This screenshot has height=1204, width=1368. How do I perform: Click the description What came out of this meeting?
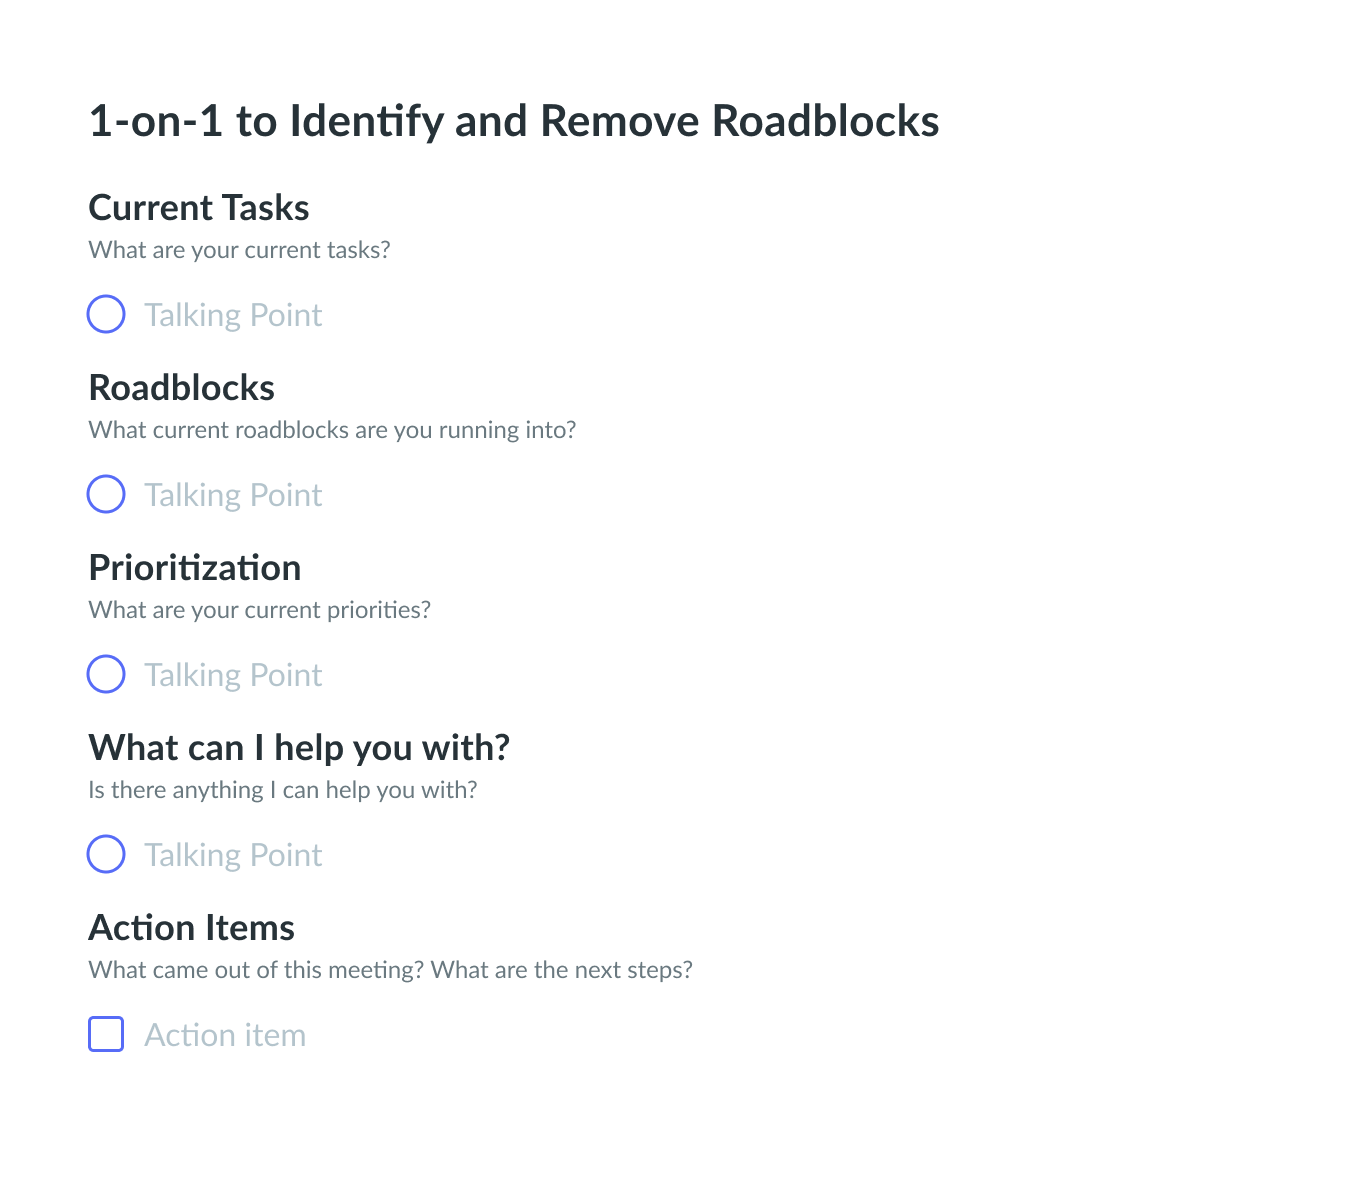[x=257, y=970]
